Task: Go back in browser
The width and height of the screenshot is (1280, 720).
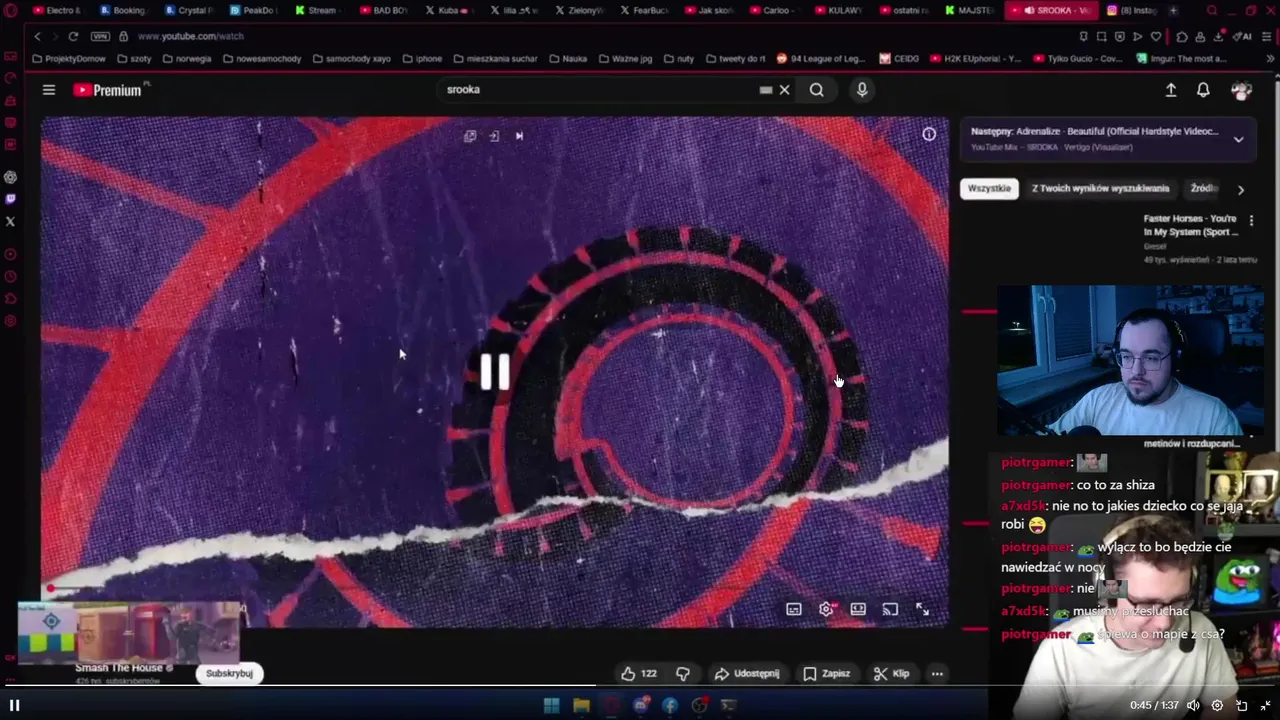Action: coord(38,36)
